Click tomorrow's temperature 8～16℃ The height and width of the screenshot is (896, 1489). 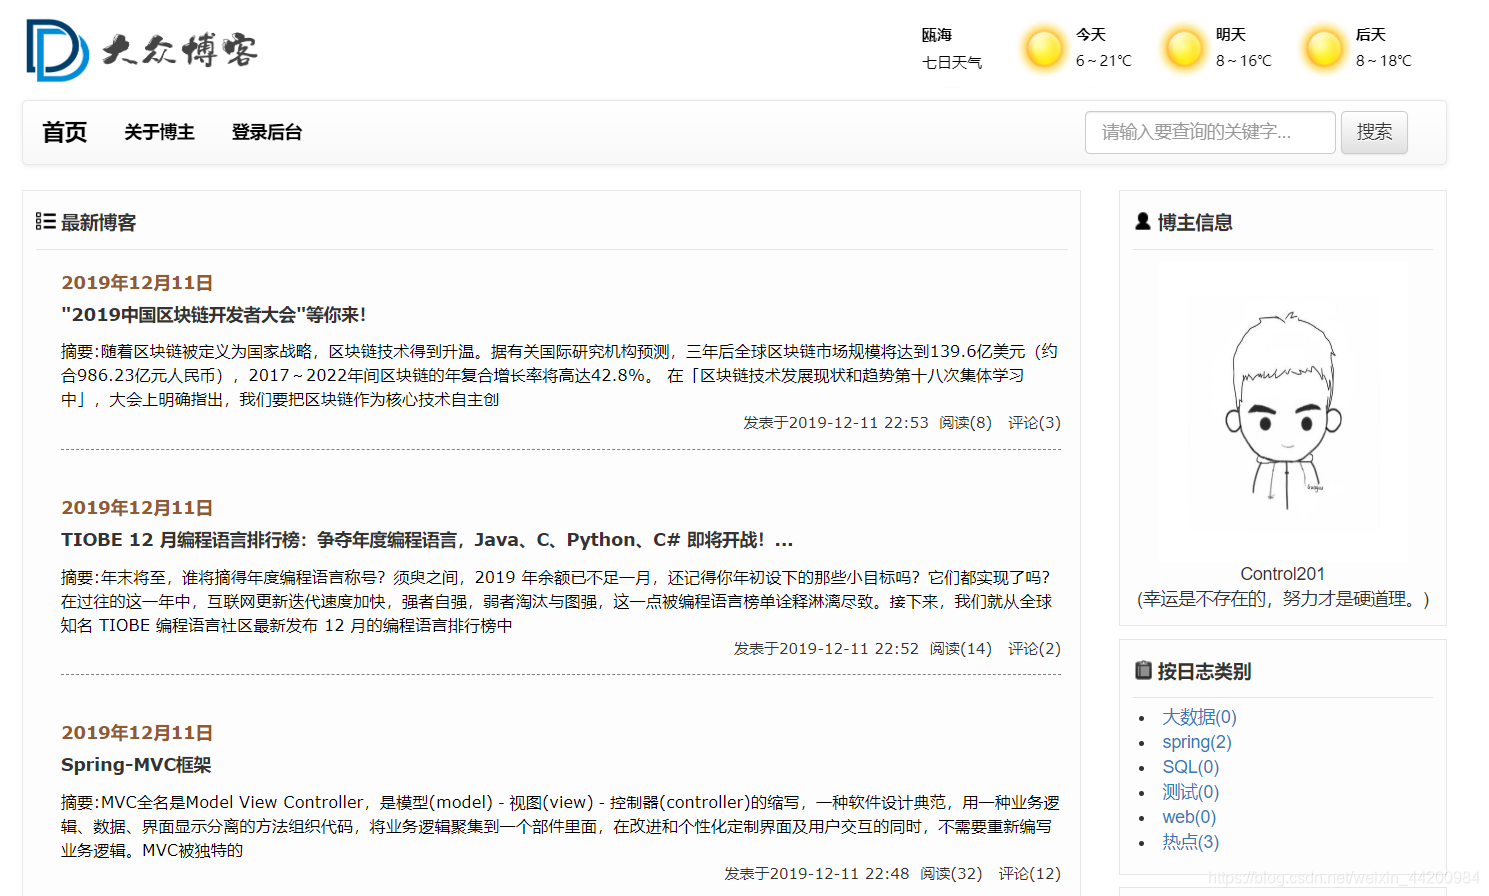[x=1244, y=61]
